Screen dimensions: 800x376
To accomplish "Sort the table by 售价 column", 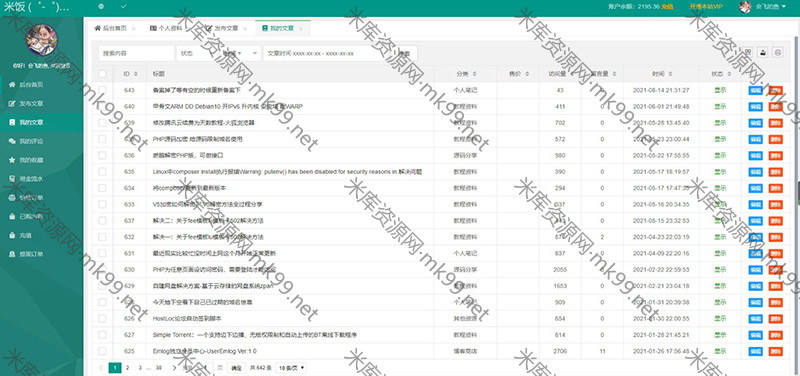I will [526, 74].
